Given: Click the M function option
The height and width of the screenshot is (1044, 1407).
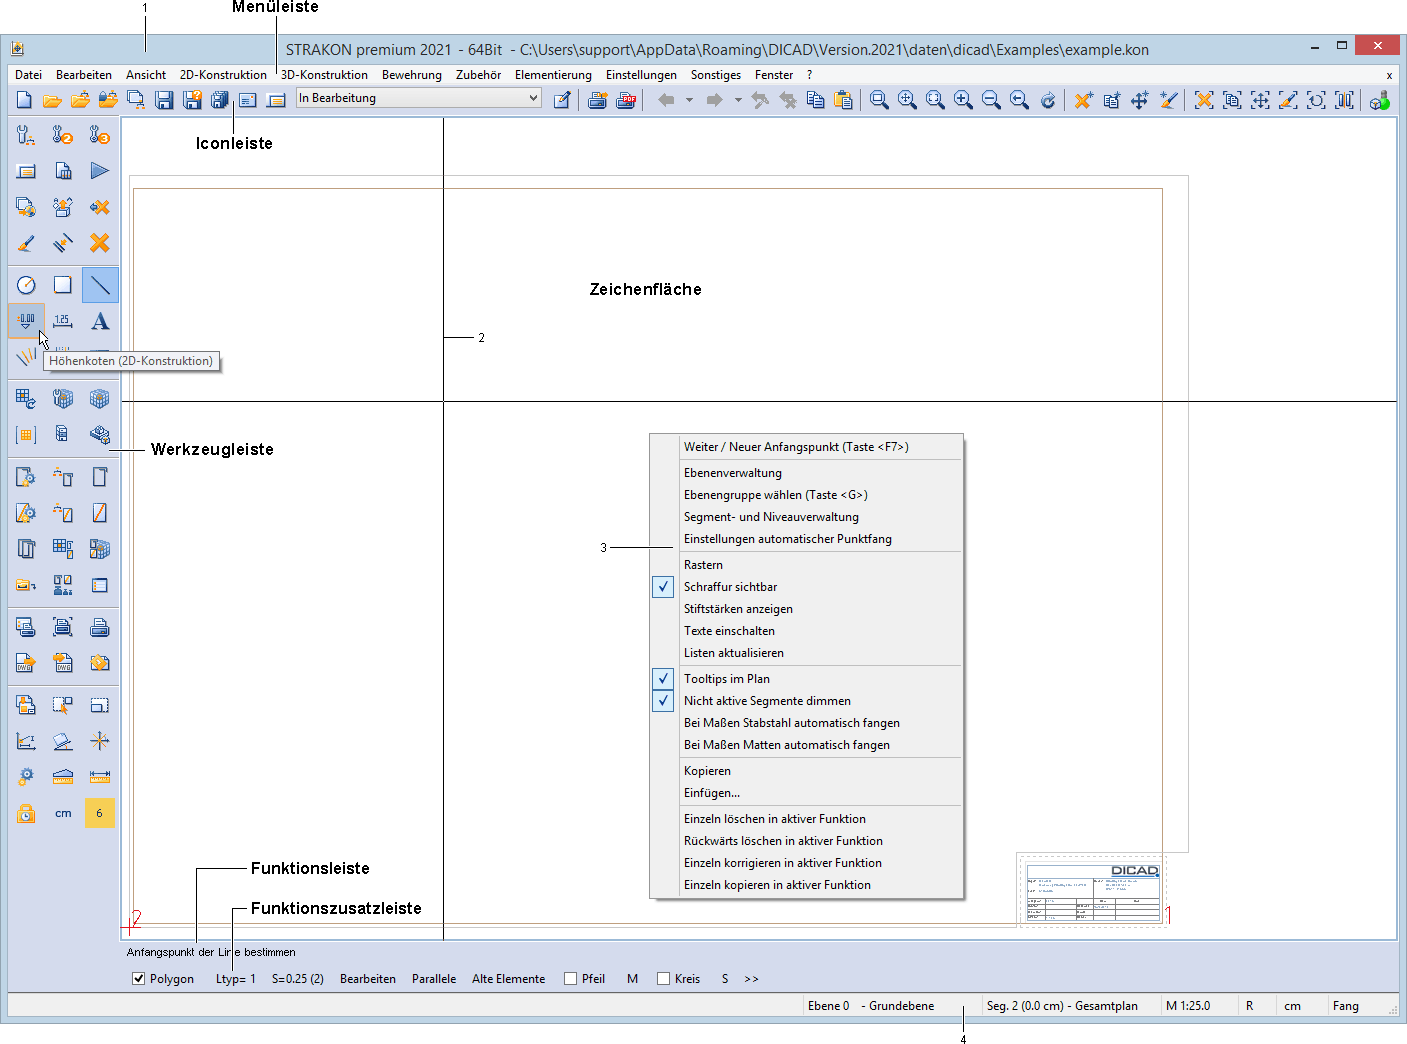Looking at the screenshot, I should point(632,979).
